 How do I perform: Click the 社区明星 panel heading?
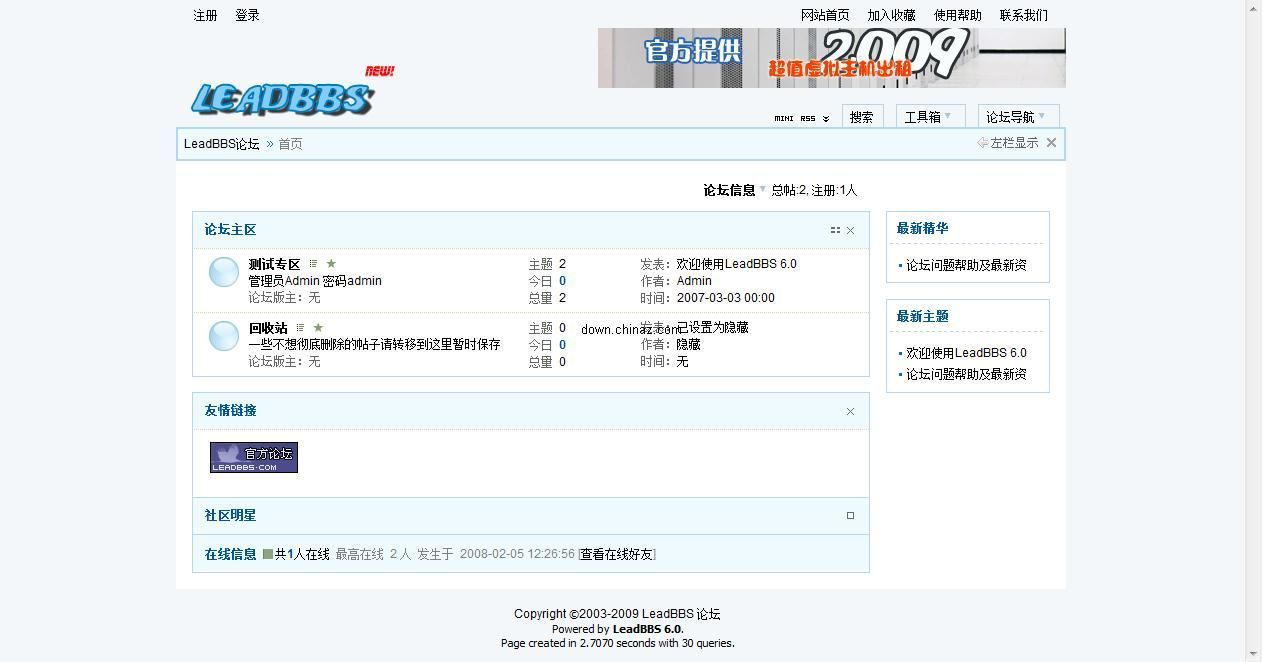click(230, 516)
